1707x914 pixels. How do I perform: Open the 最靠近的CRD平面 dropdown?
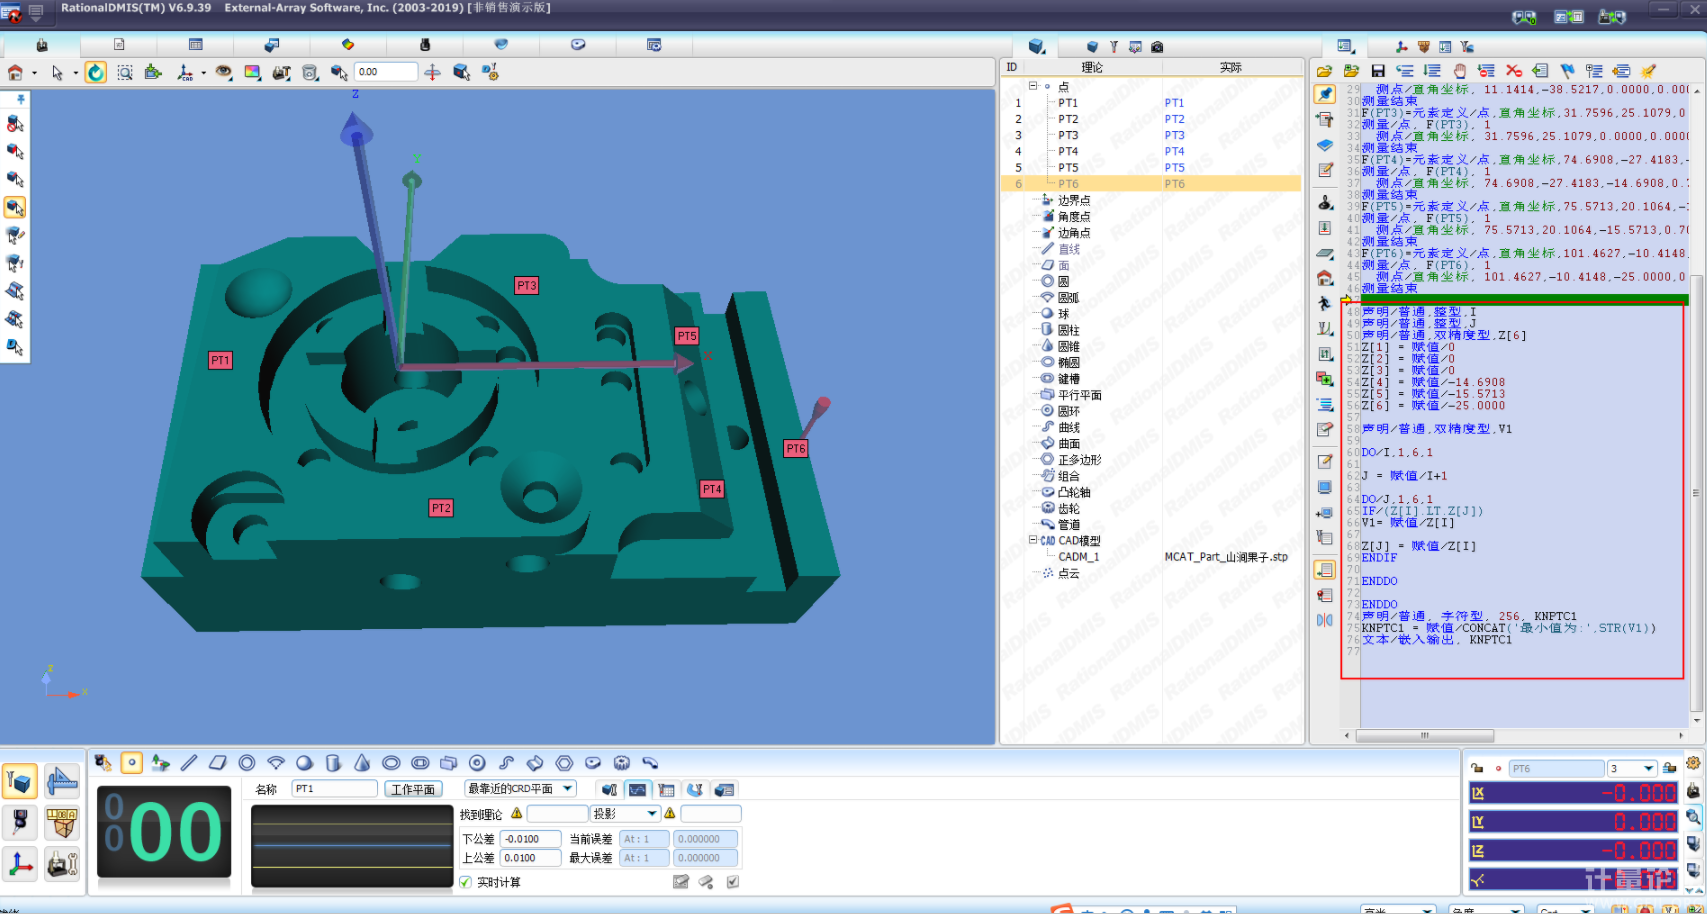pyautogui.click(x=568, y=789)
